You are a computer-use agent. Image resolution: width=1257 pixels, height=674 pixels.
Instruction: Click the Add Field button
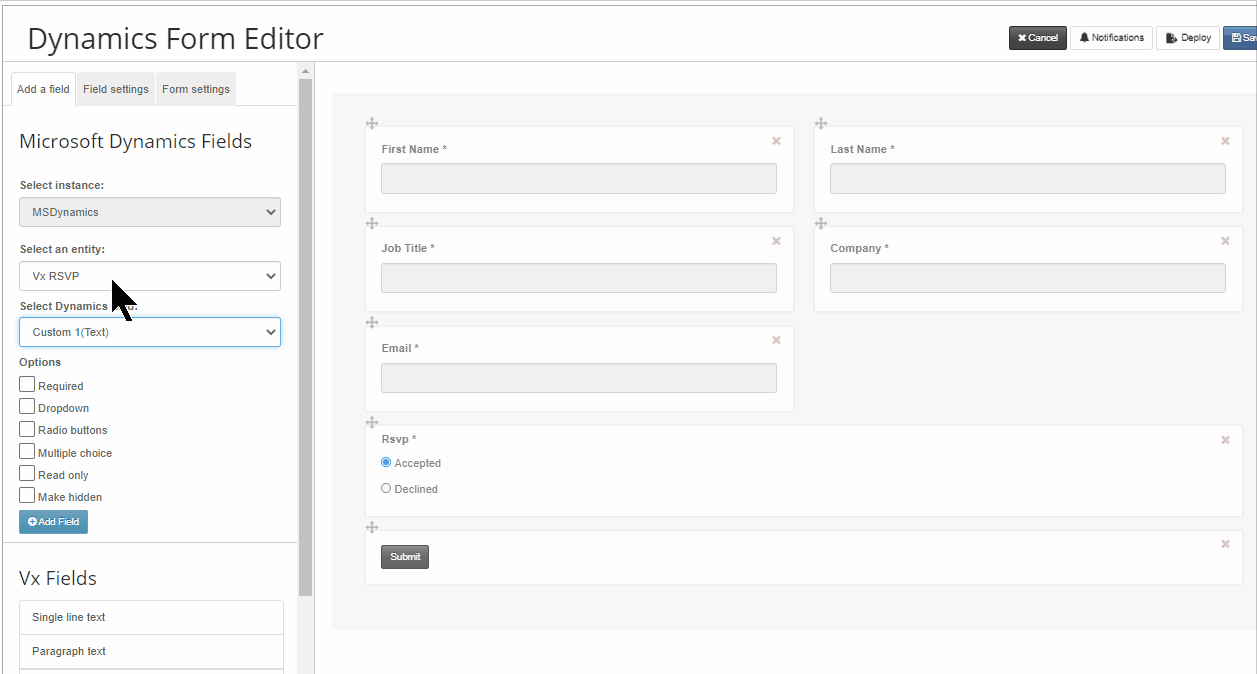tap(53, 522)
